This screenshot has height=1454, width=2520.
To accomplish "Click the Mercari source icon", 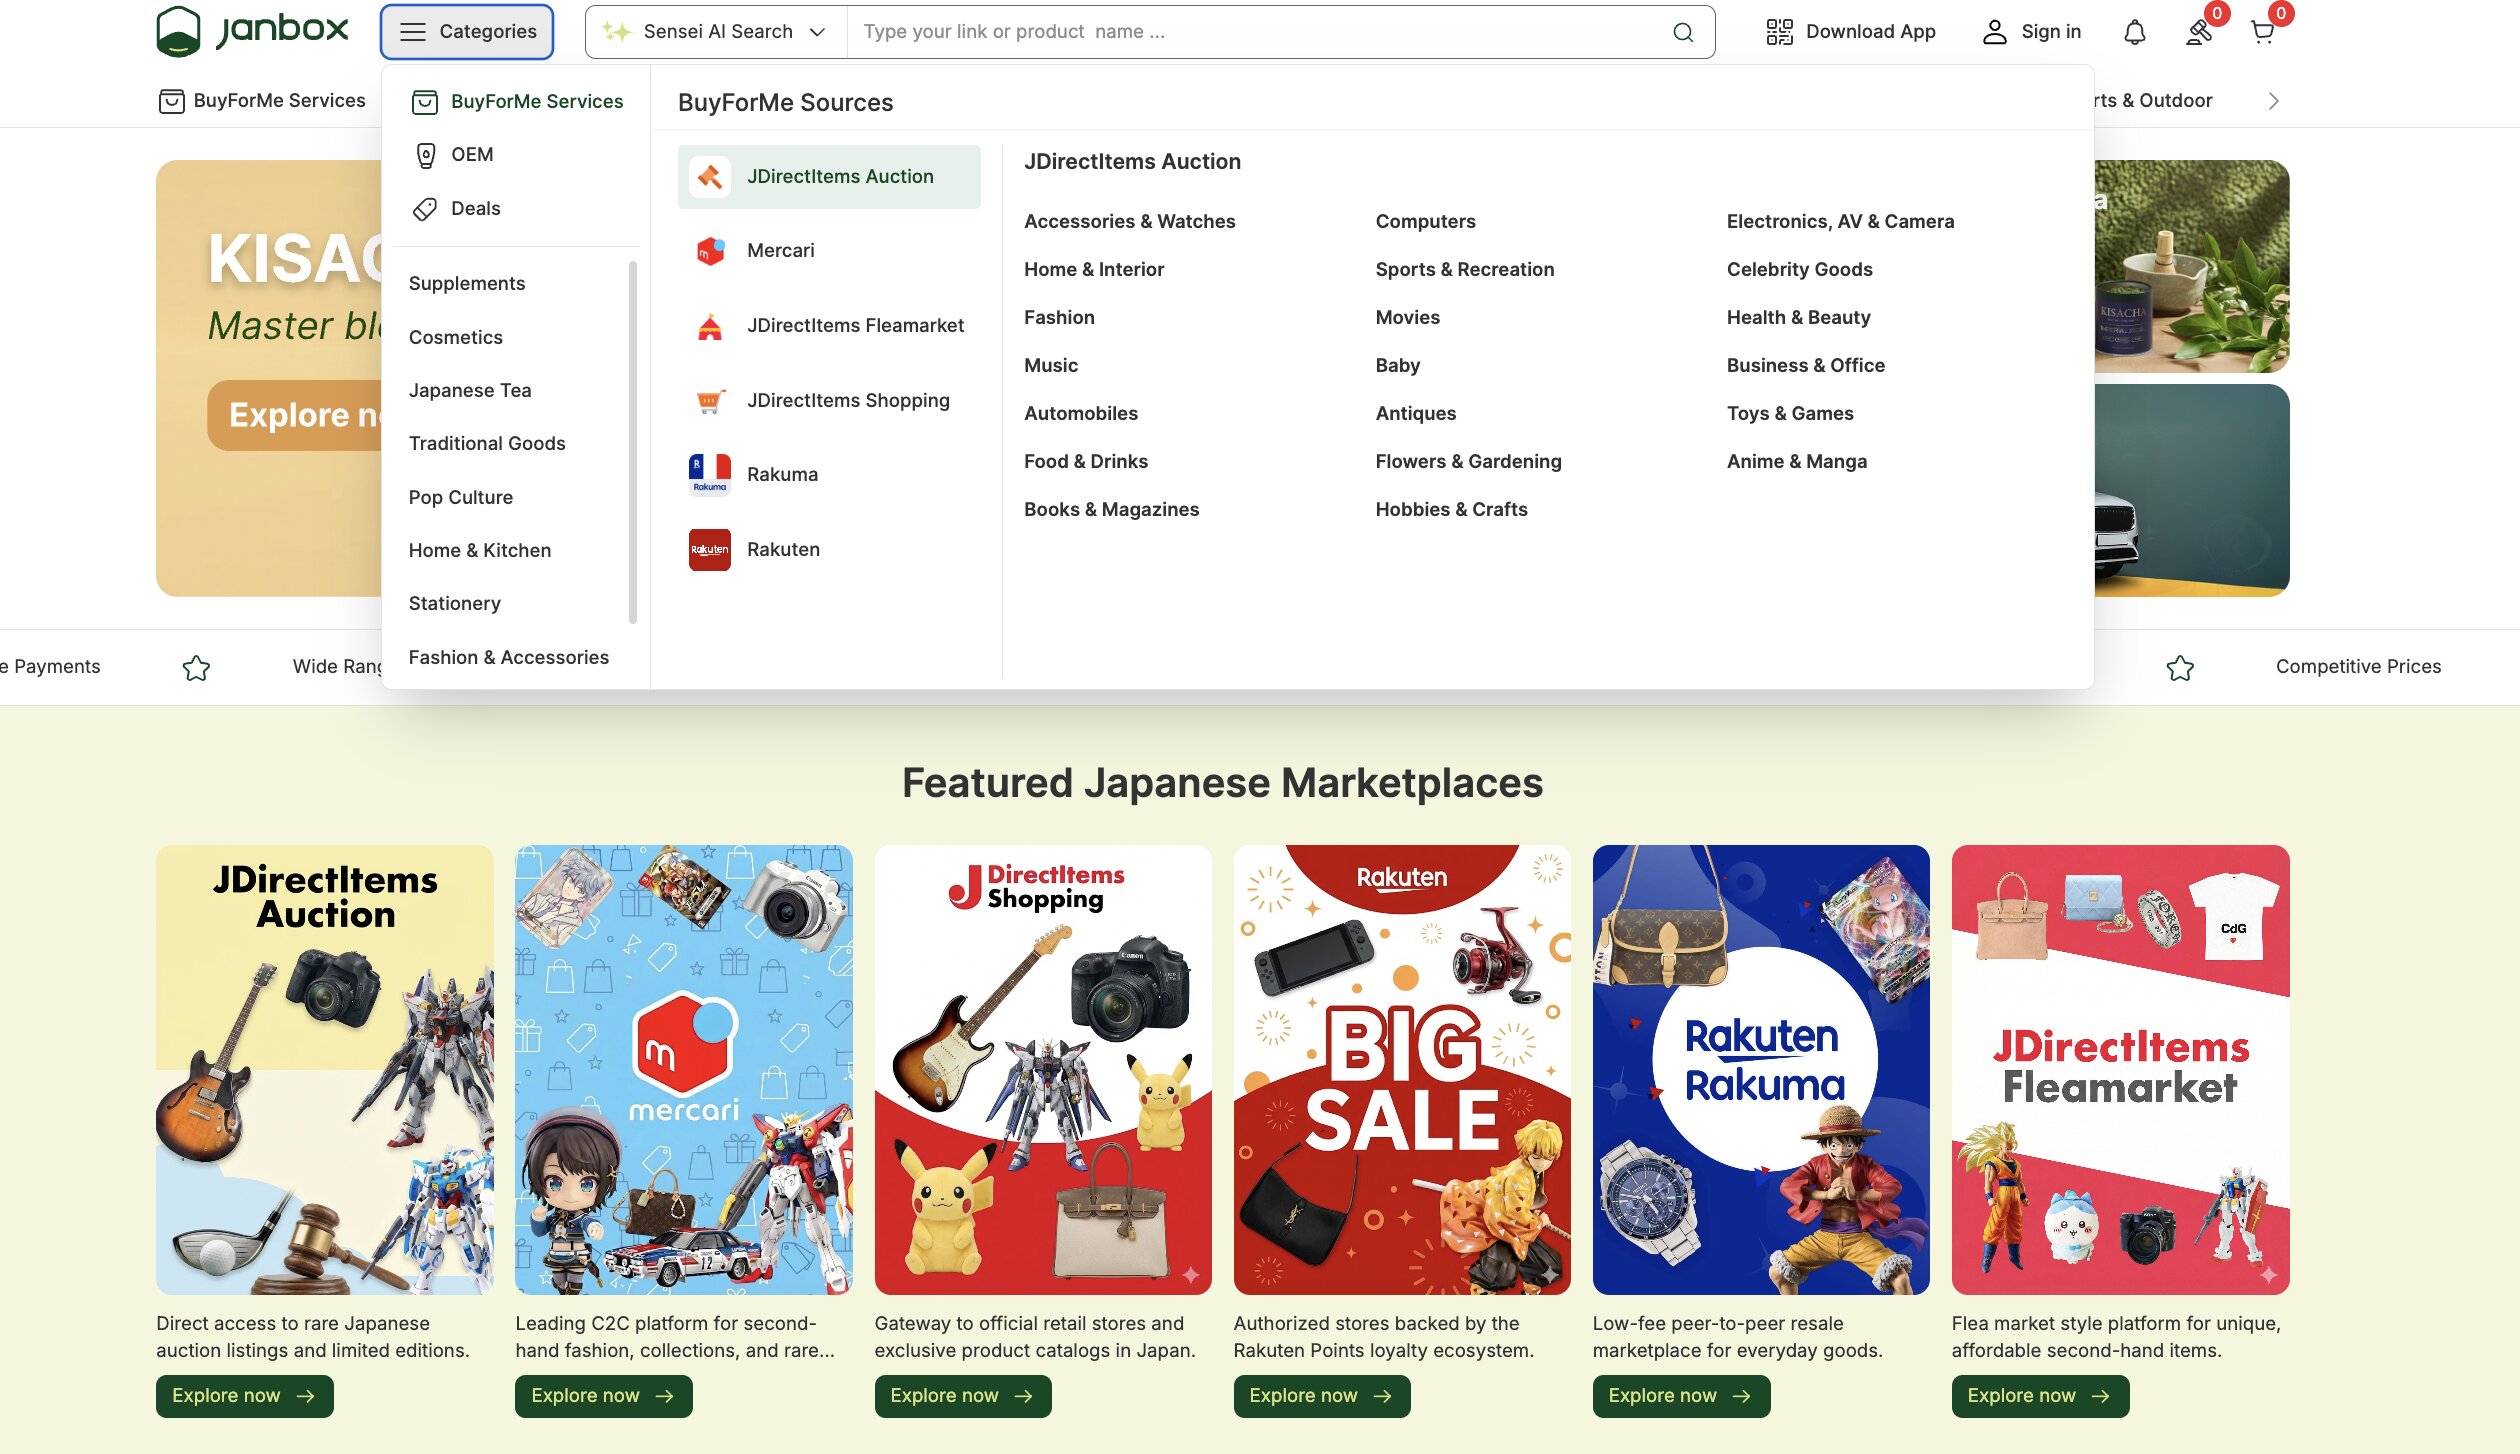I will tap(710, 251).
